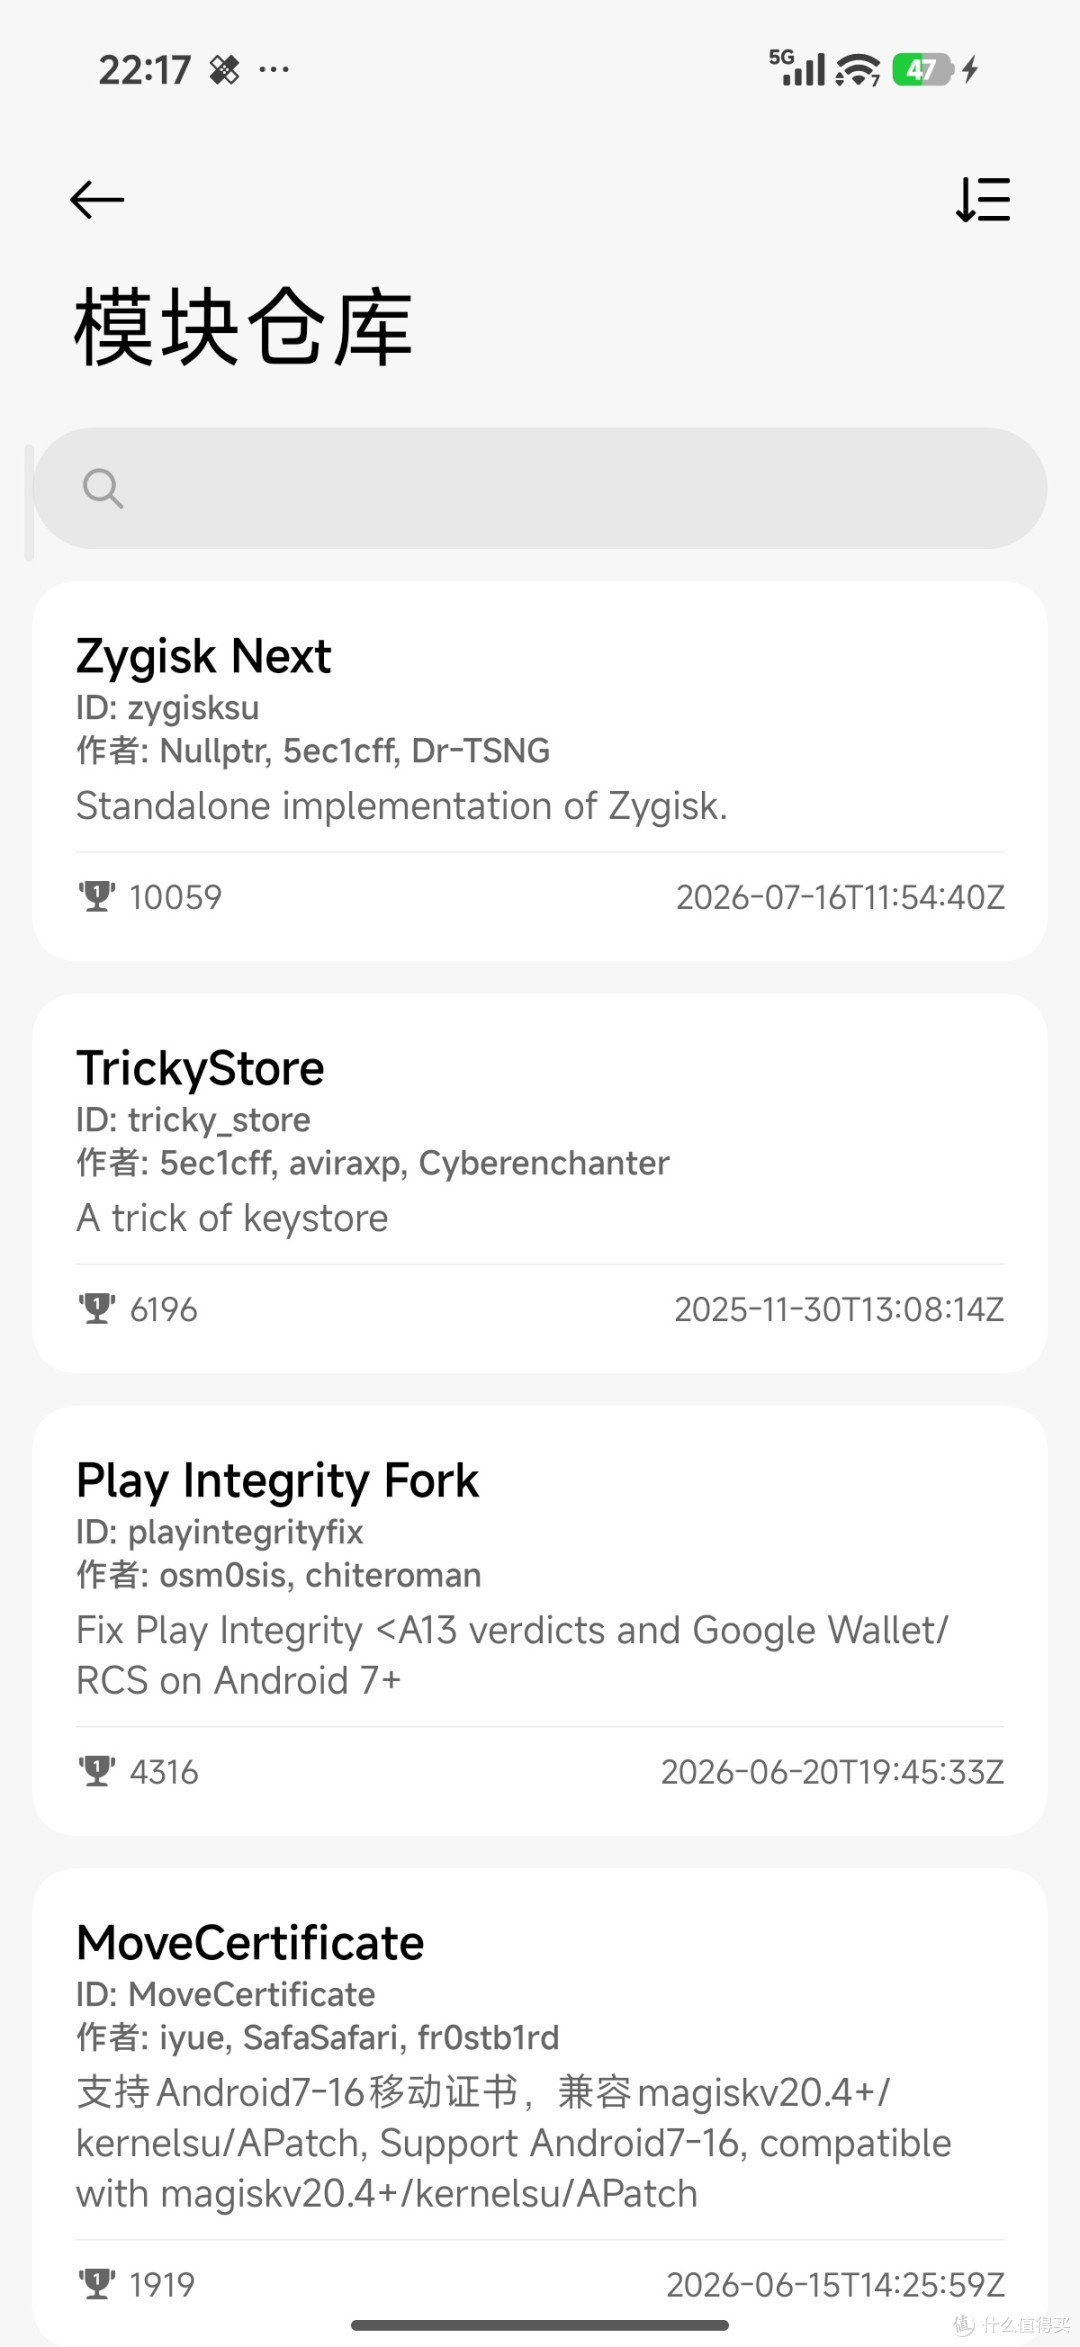The height and width of the screenshot is (2347, 1080).
Task: Tap the search magnifier icon
Action: pos(103,488)
